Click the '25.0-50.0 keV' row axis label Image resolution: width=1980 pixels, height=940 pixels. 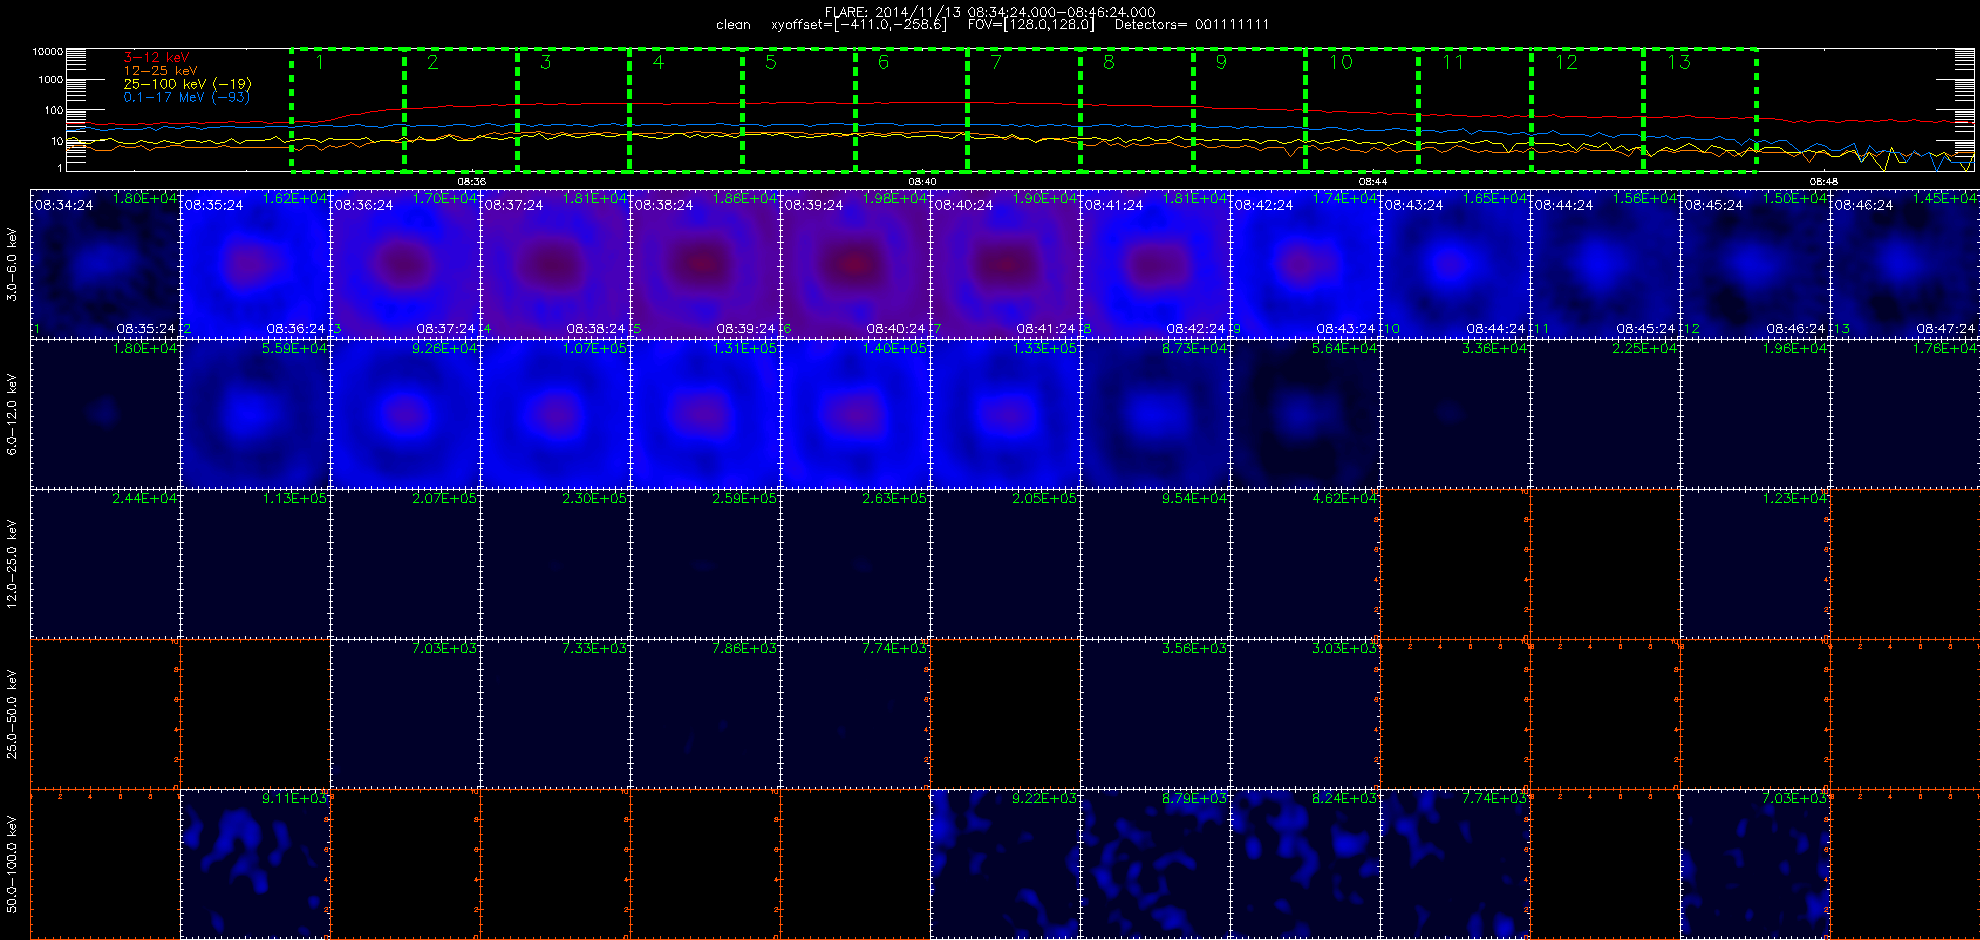pyautogui.click(x=12, y=714)
